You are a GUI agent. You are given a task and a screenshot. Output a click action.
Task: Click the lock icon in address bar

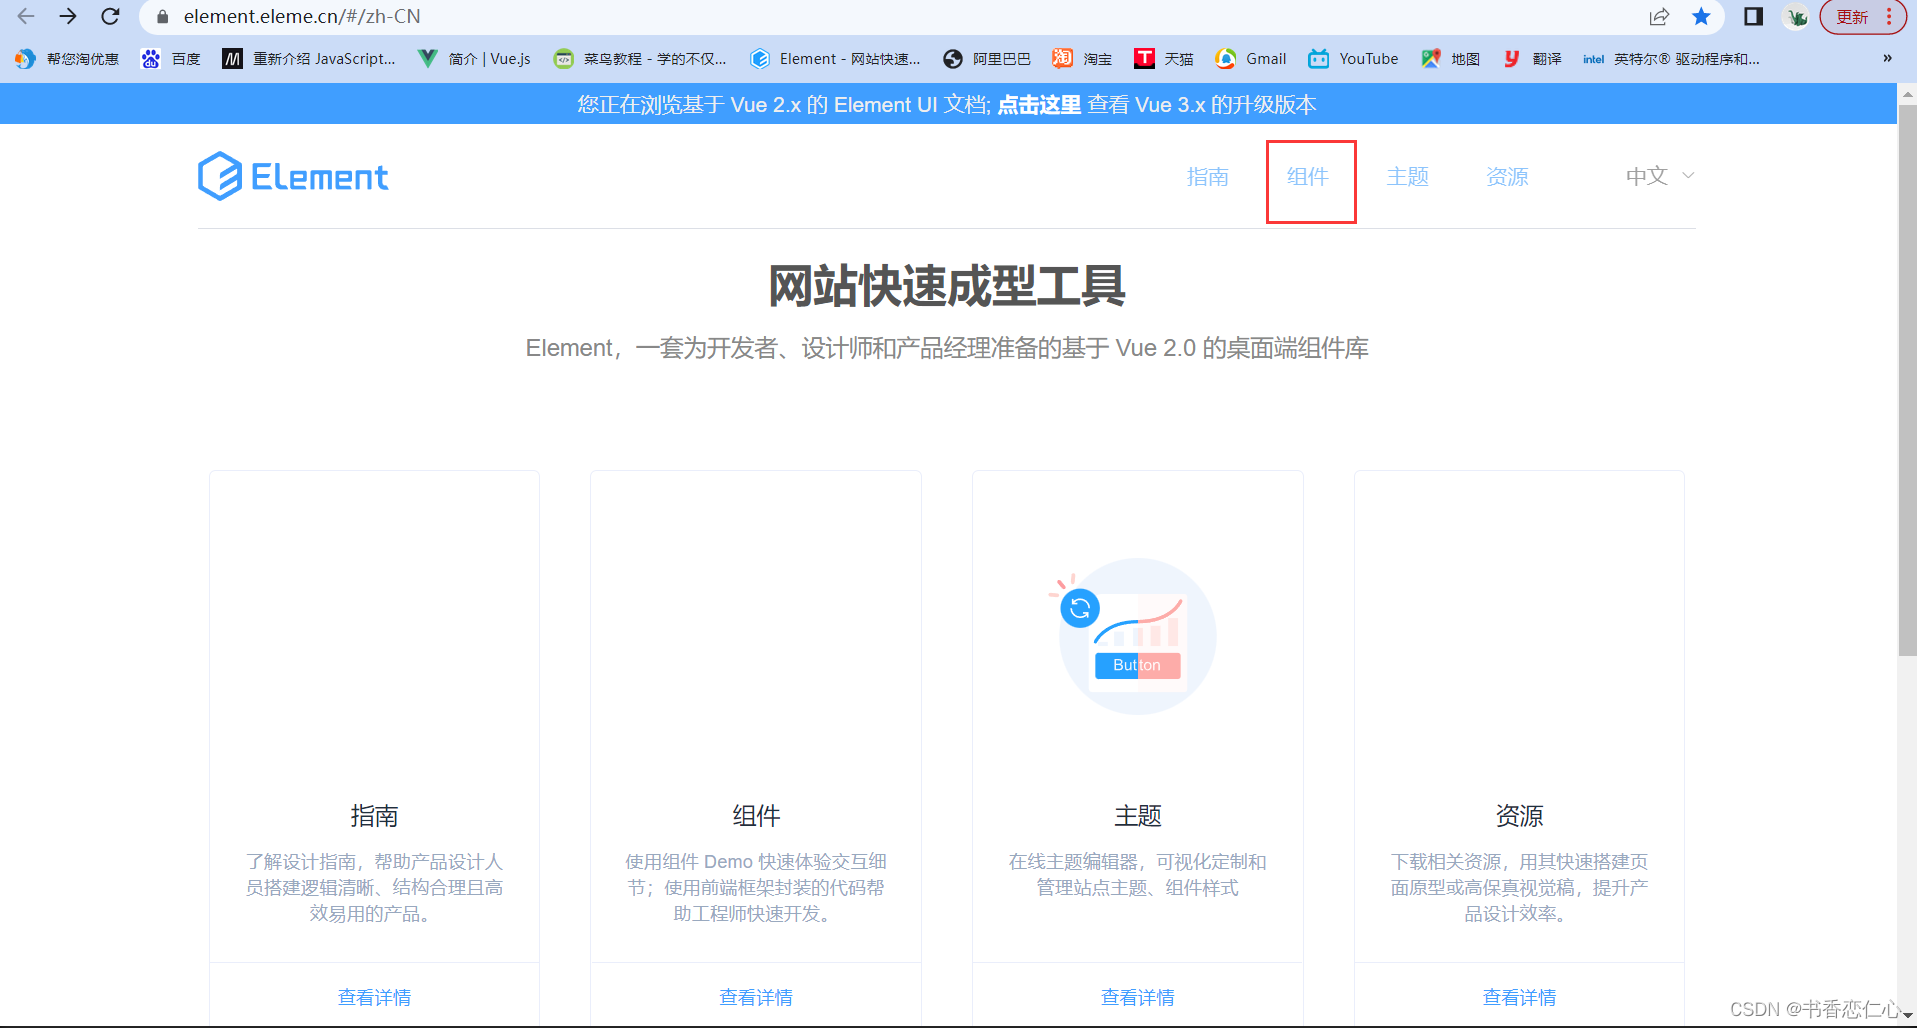coord(163,17)
